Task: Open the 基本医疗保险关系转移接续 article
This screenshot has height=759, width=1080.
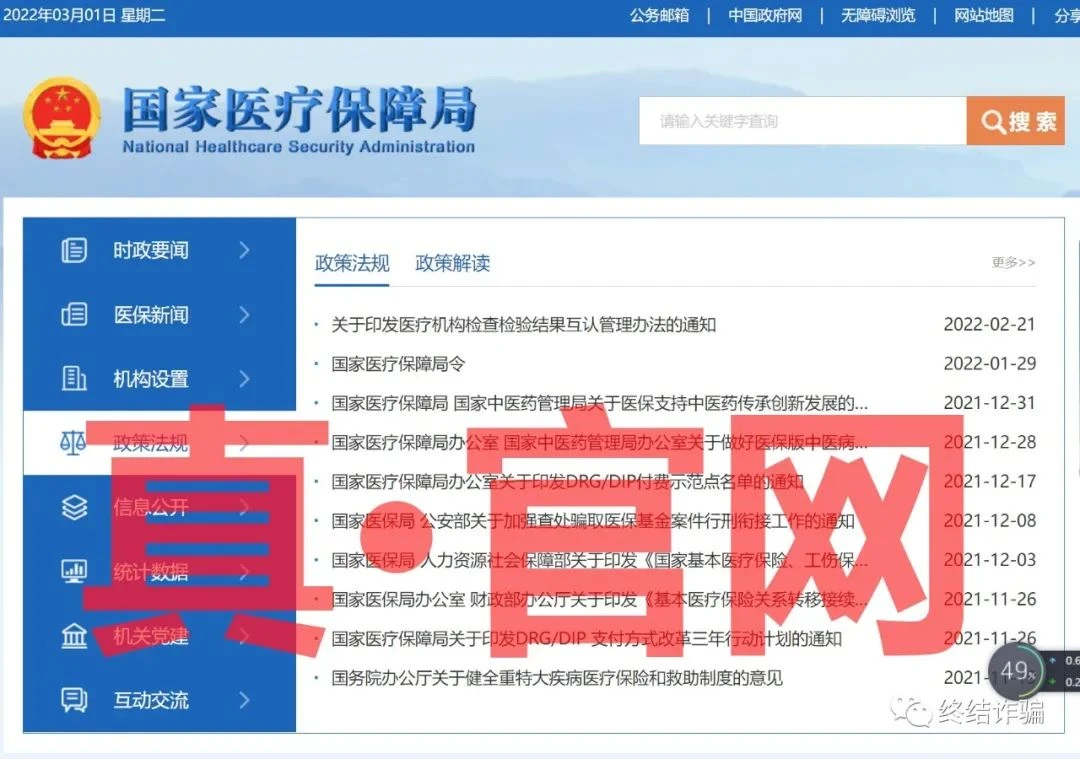Action: 599,599
